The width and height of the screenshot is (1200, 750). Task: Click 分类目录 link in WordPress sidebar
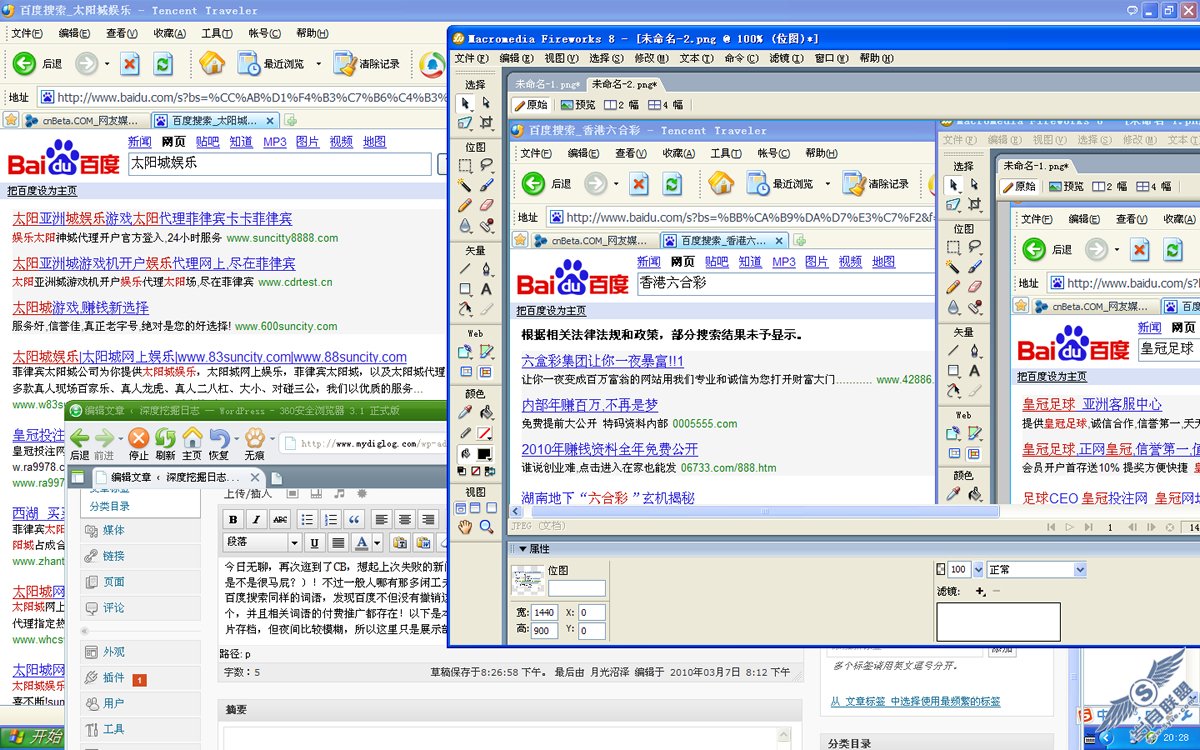109,506
